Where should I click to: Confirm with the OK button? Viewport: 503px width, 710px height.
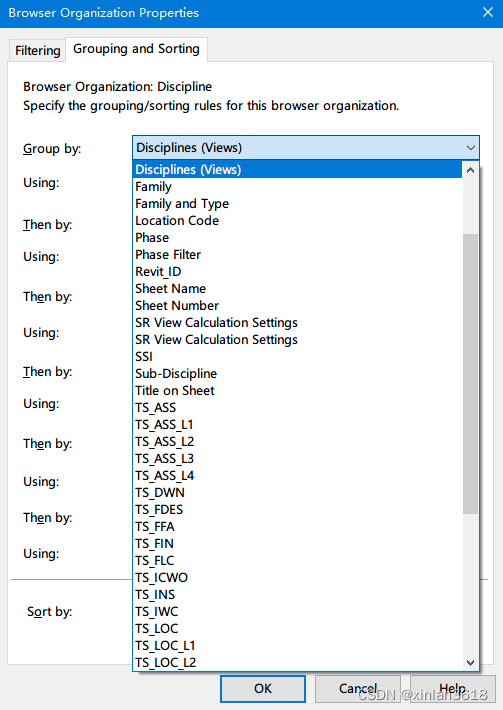click(x=263, y=689)
